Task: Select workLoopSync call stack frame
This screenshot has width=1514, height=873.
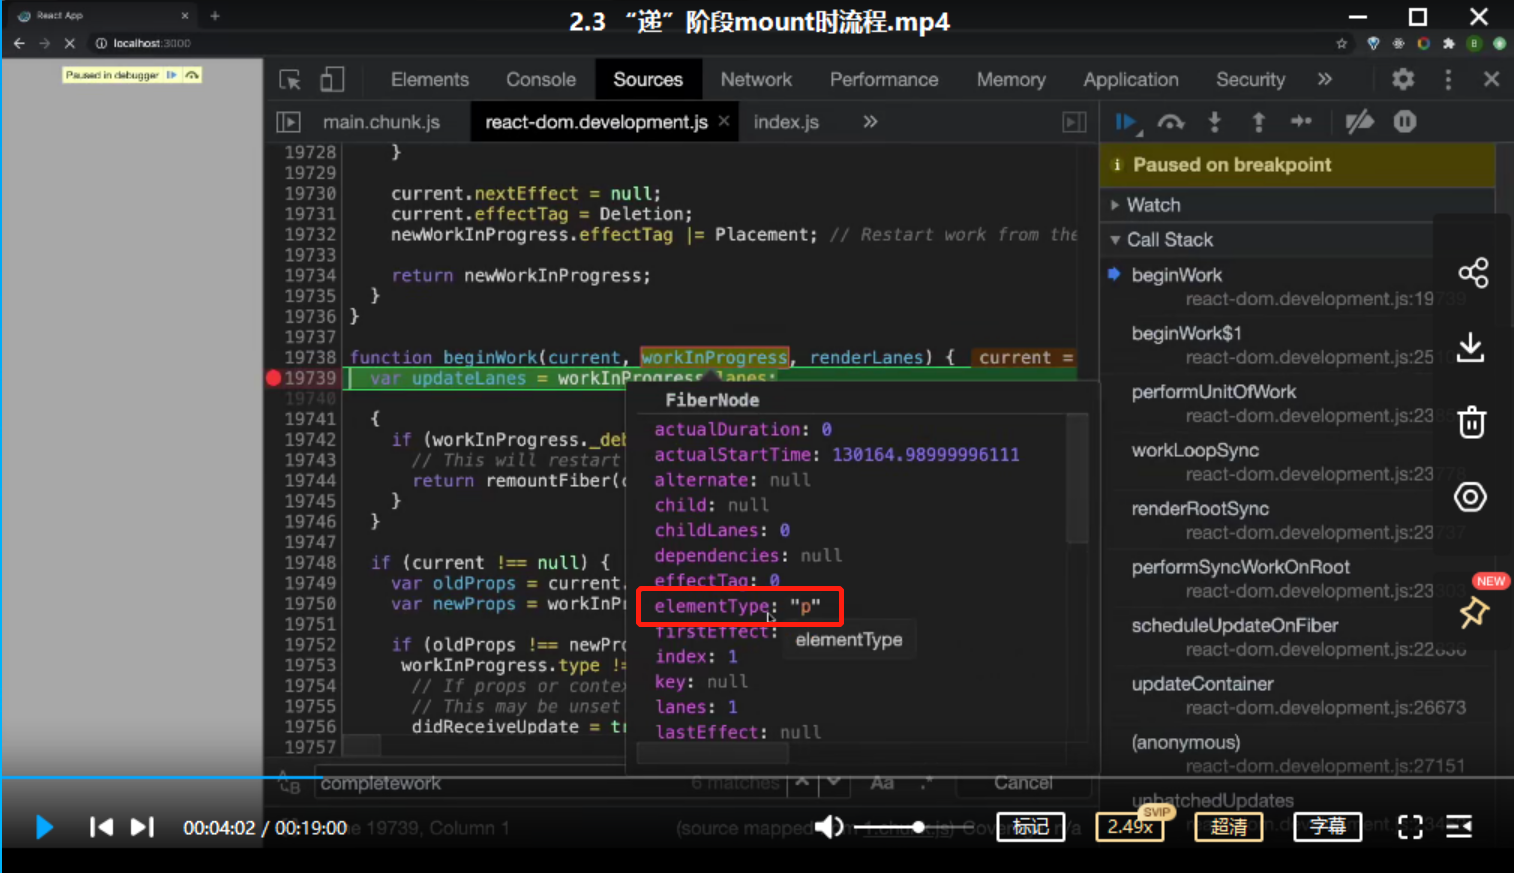Action: coord(1195,451)
